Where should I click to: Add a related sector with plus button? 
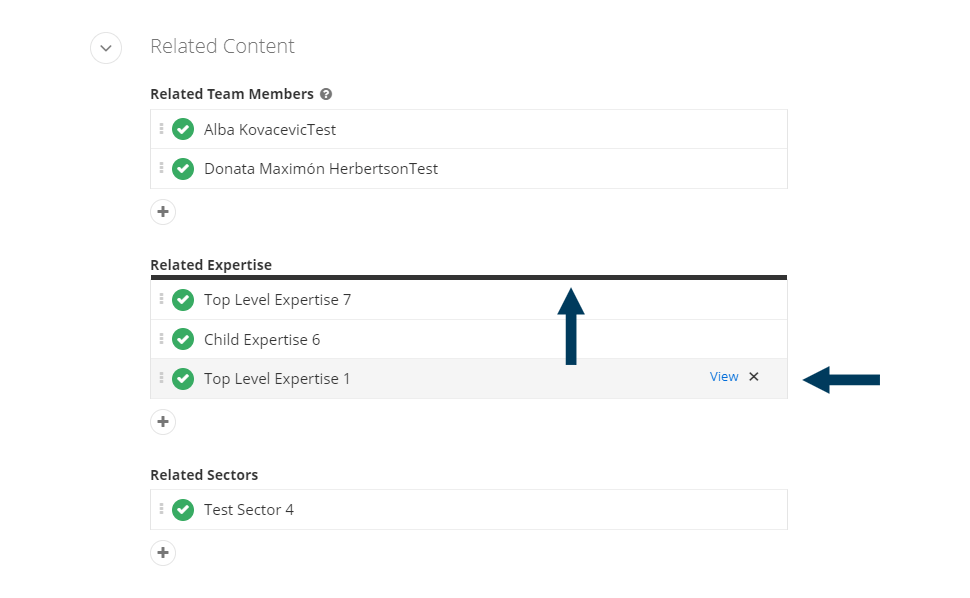(x=163, y=553)
